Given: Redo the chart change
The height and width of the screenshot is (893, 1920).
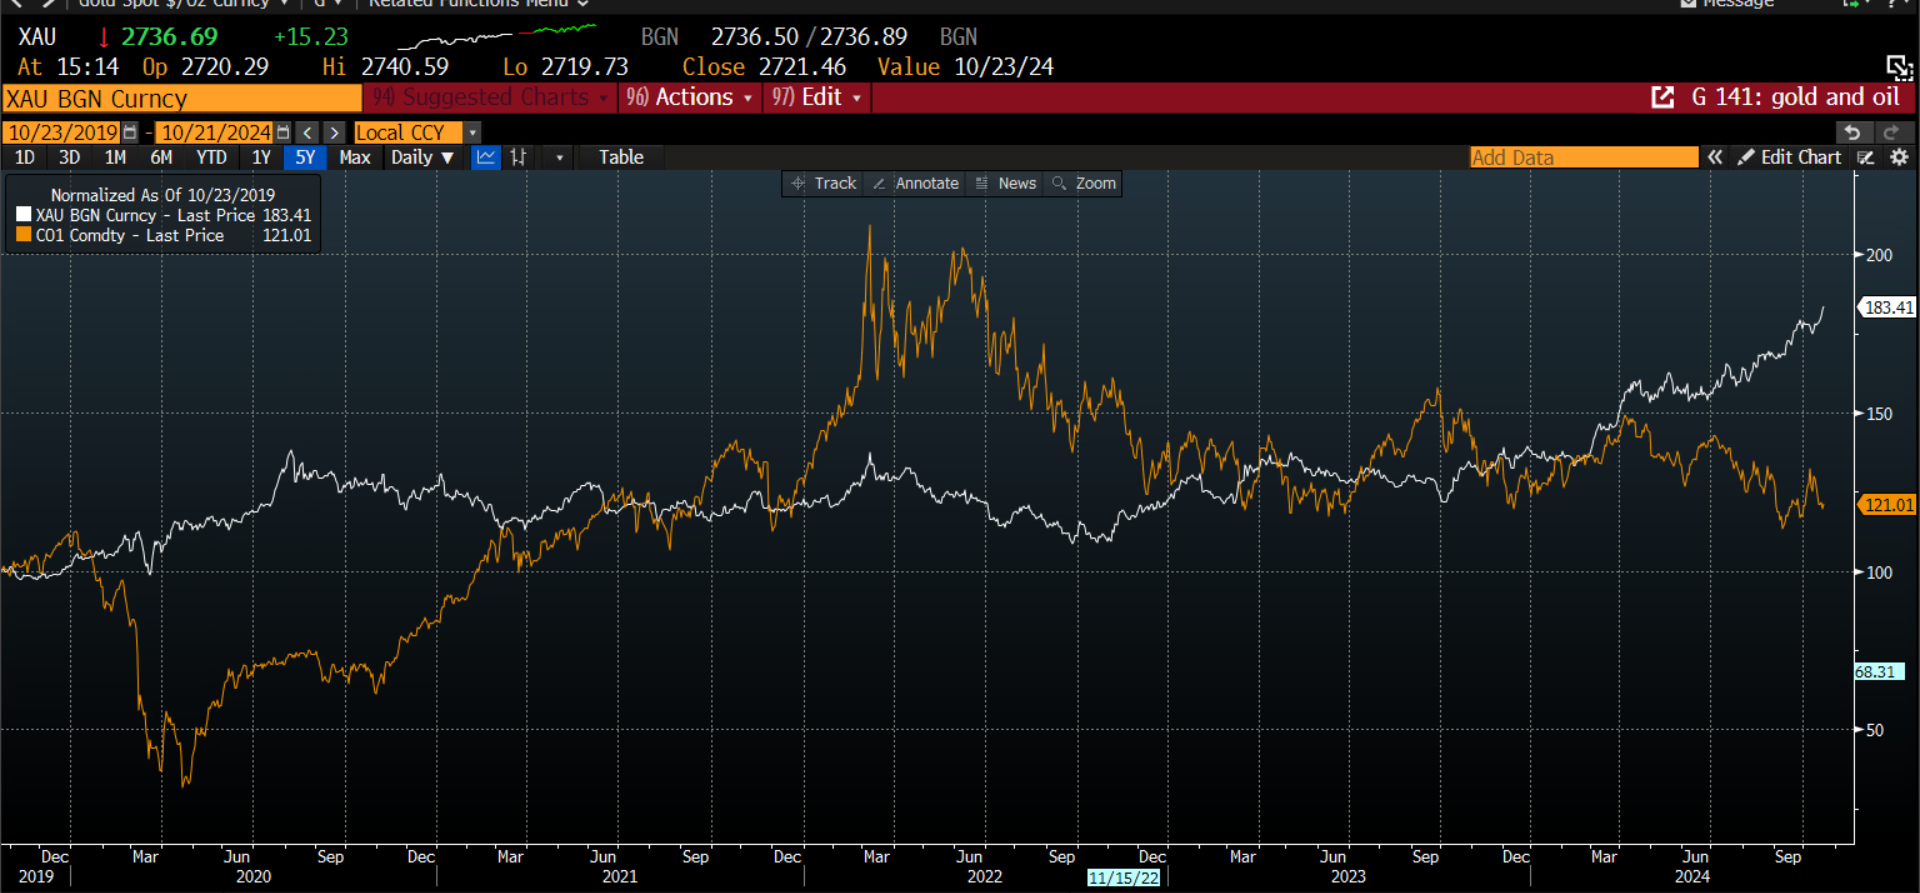Looking at the screenshot, I should tap(1890, 132).
